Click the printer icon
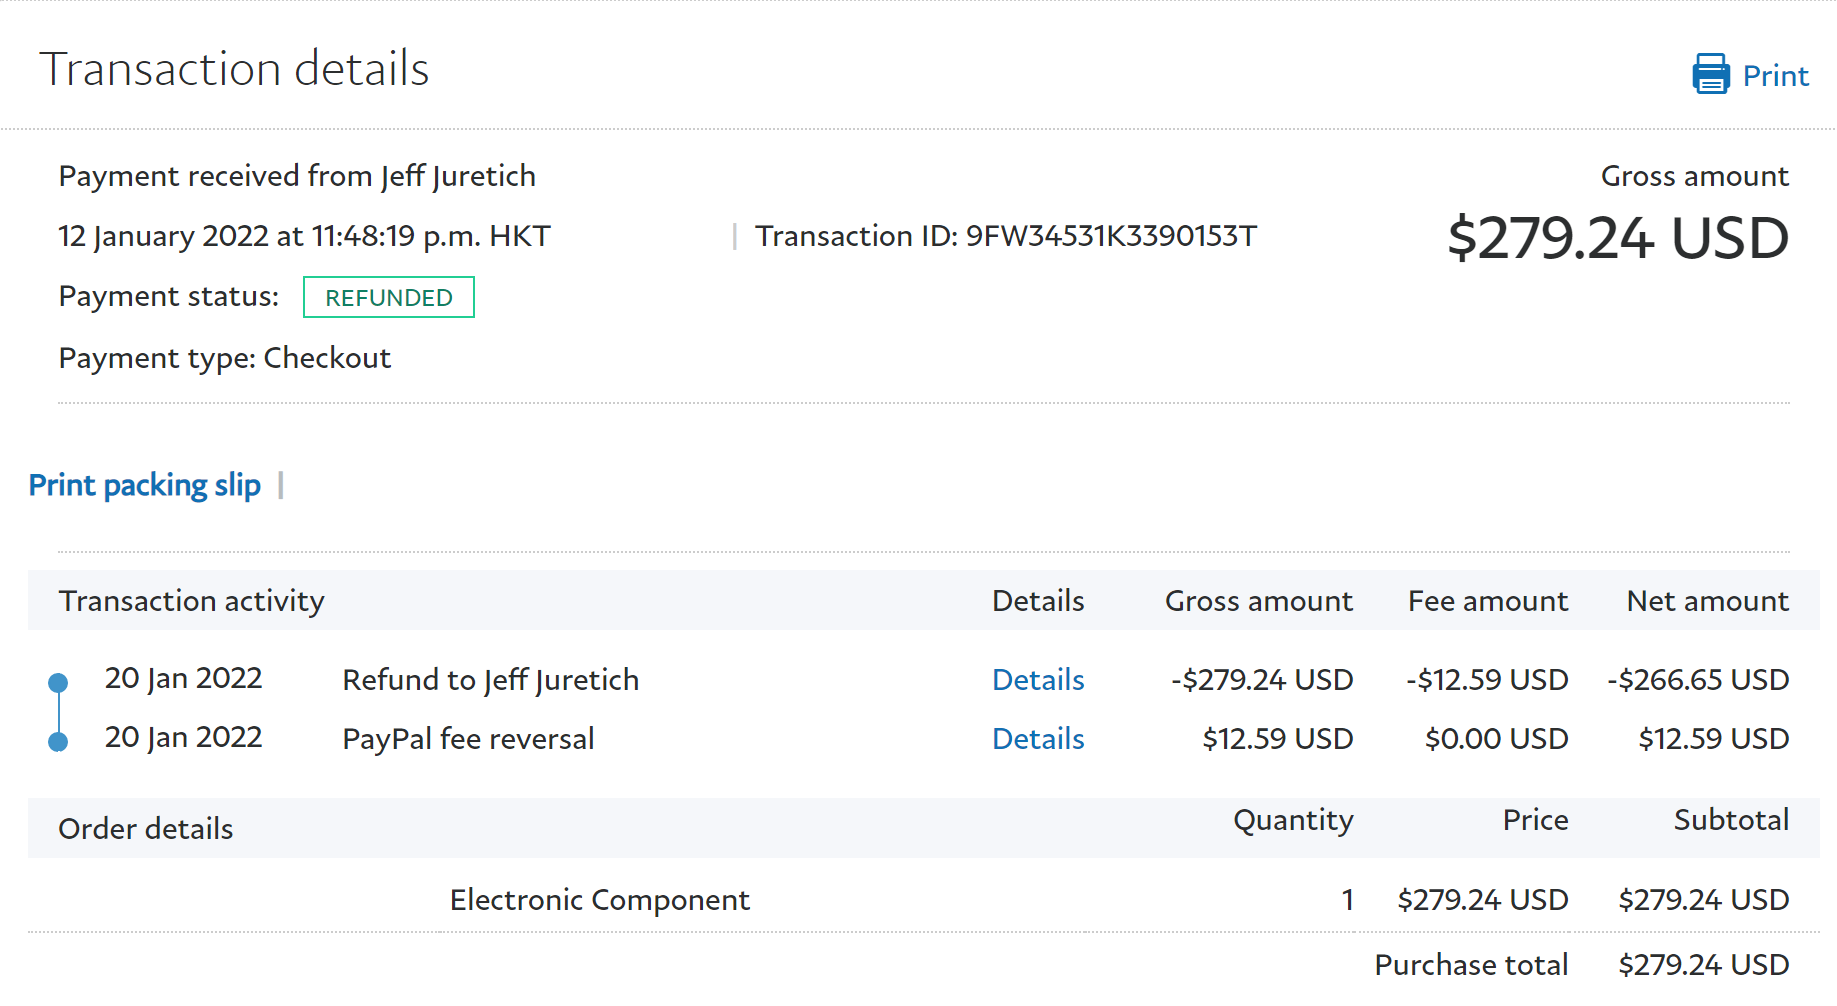The image size is (1837, 1006). click(1710, 75)
